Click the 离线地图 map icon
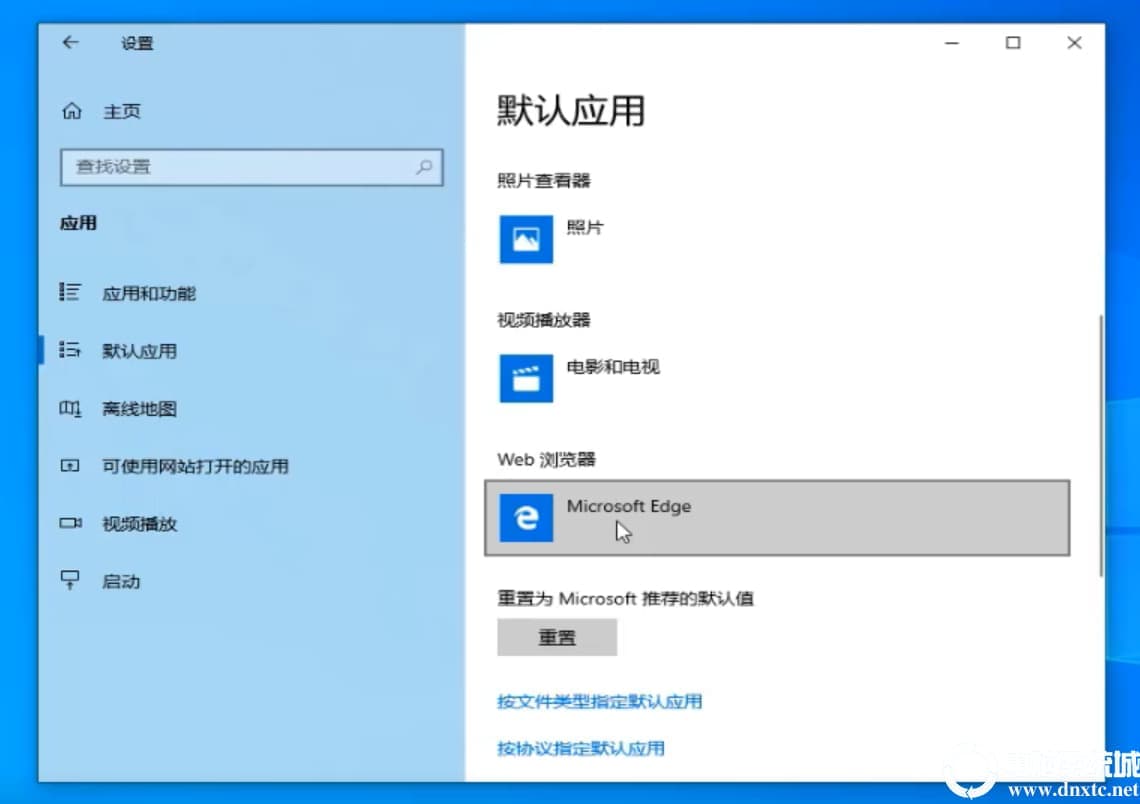The image size is (1140, 804). (70, 409)
